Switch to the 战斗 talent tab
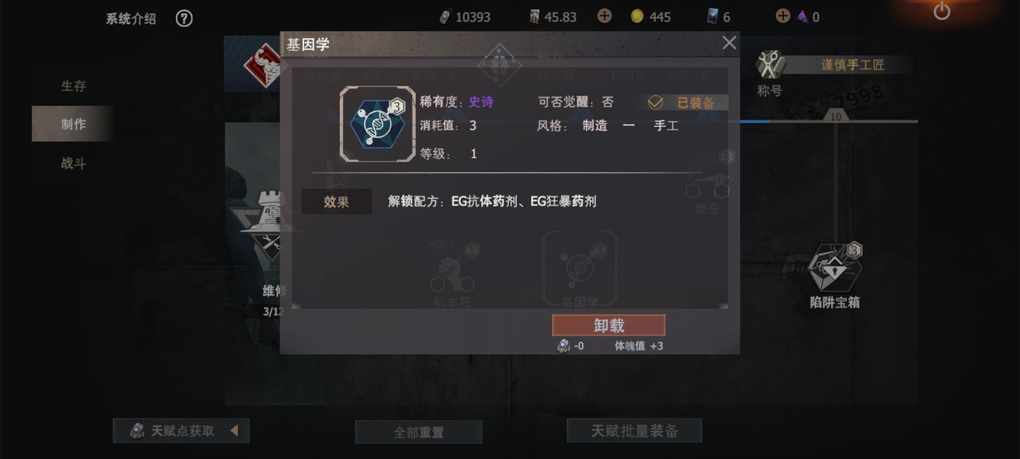Image resolution: width=1020 pixels, height=459 pixels. point(74,163)
